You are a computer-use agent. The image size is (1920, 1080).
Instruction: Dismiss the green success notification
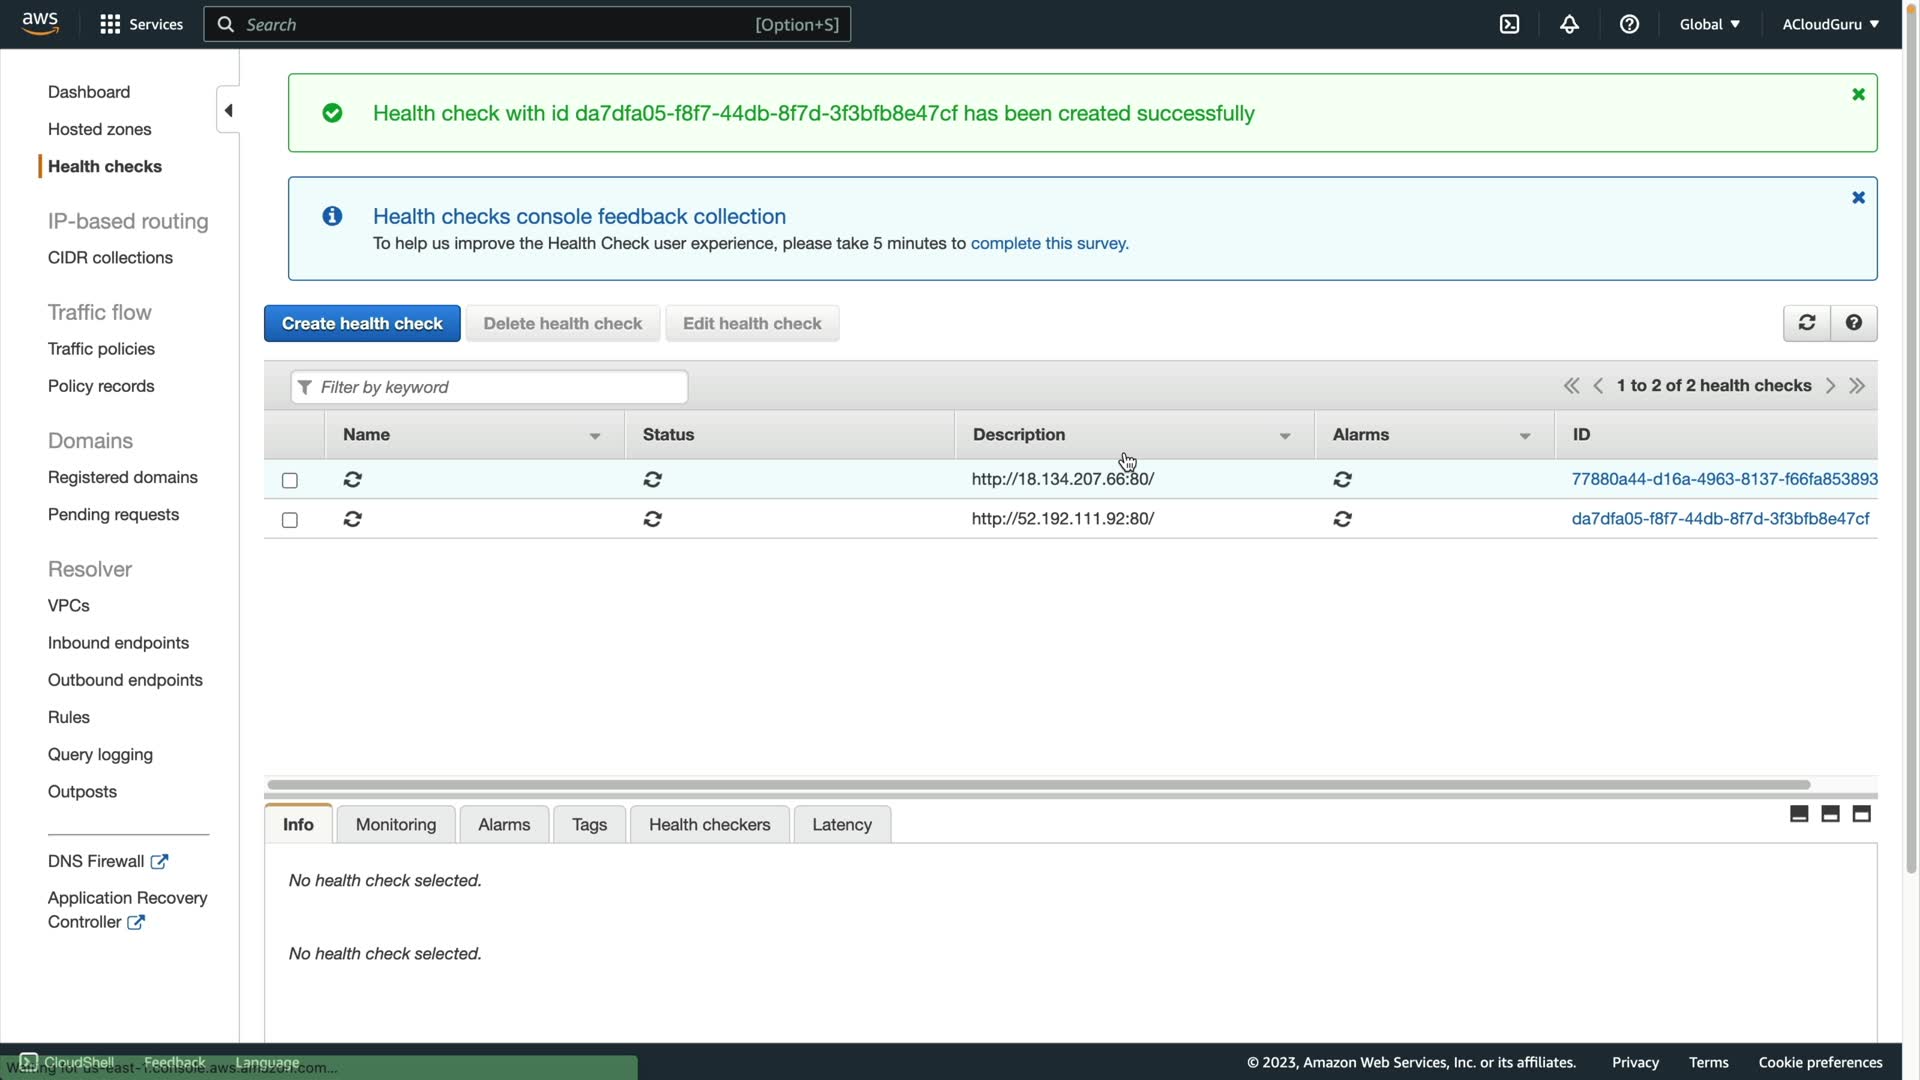(1858, 94)
